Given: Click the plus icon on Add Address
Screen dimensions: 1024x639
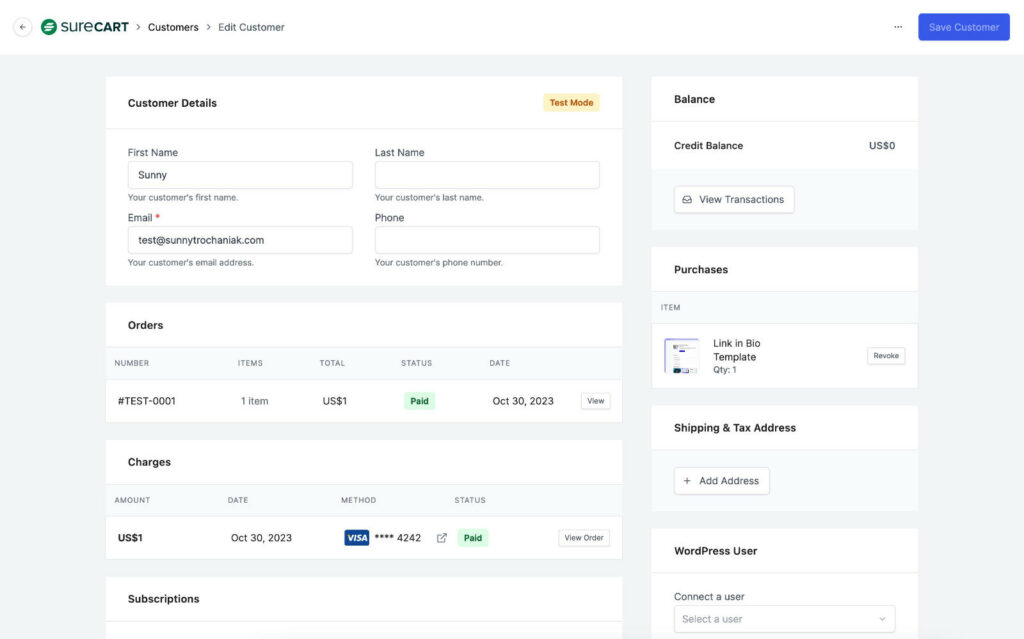Looking at the screenshot, I should click(686, 481).
